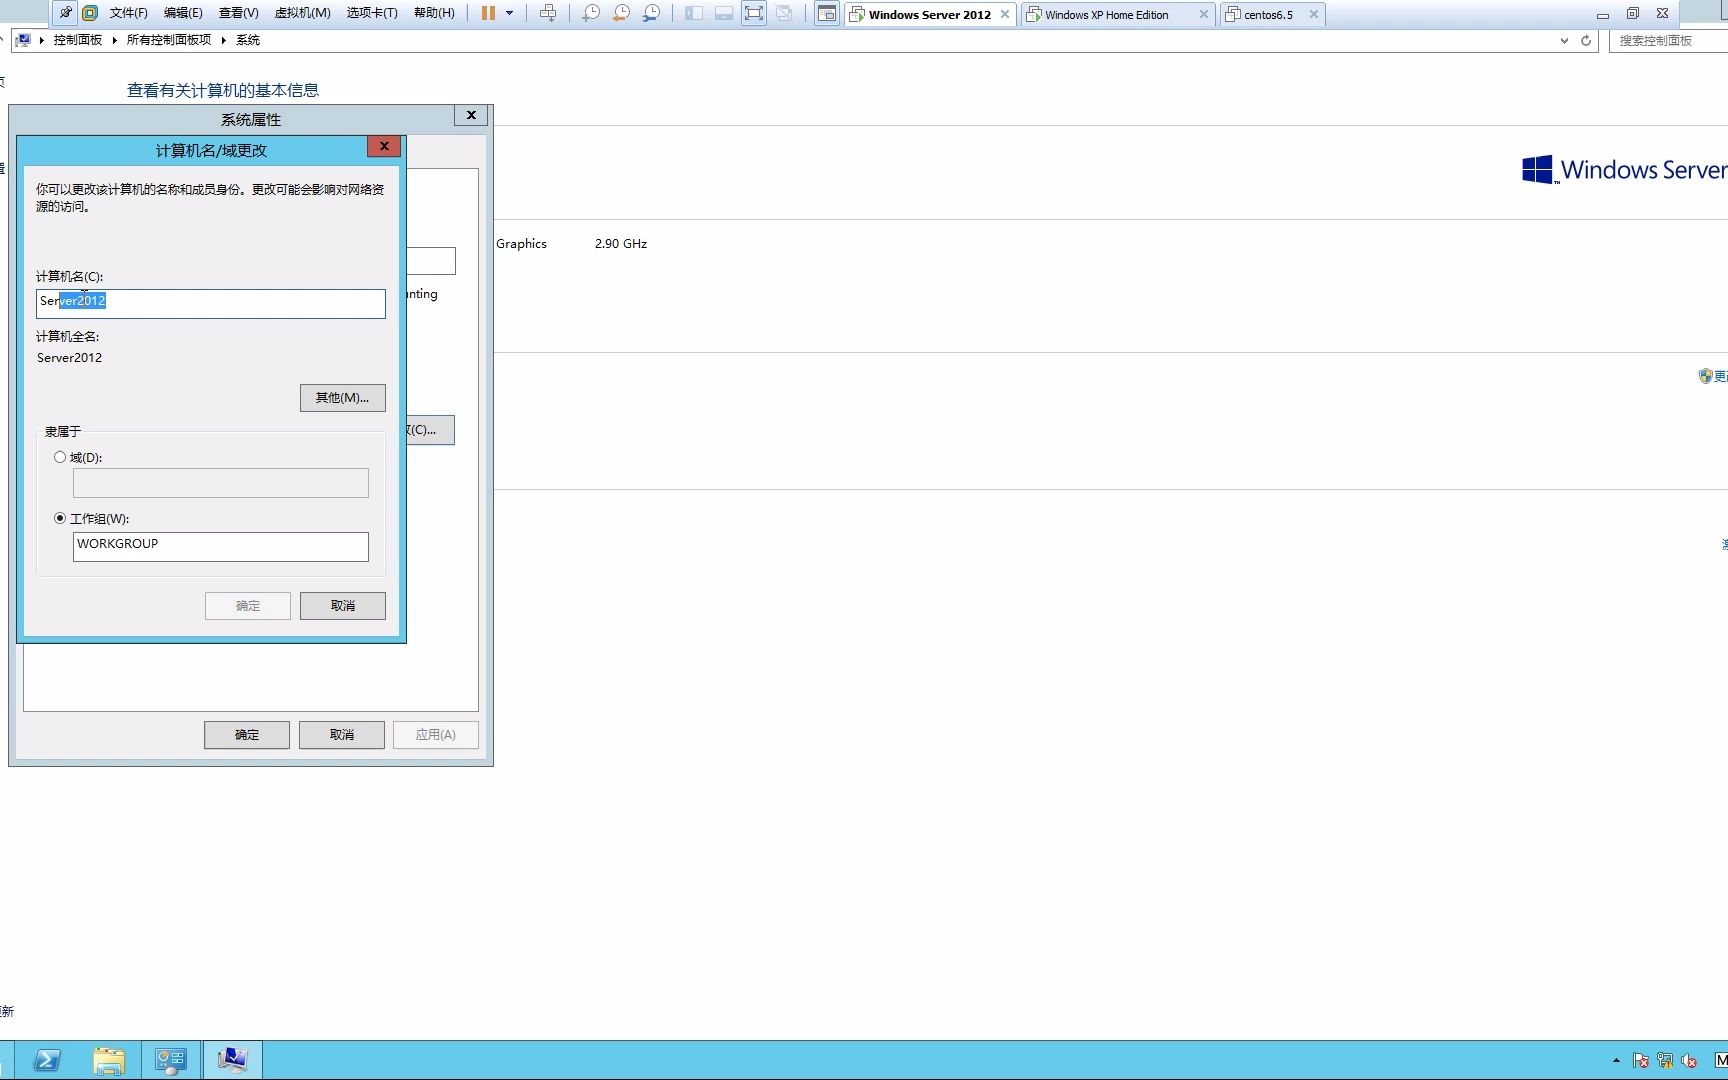Click the Action Center flag tray icon
The height and width of the screenshot is (1080, 1728).
tap(1641, 1060)
